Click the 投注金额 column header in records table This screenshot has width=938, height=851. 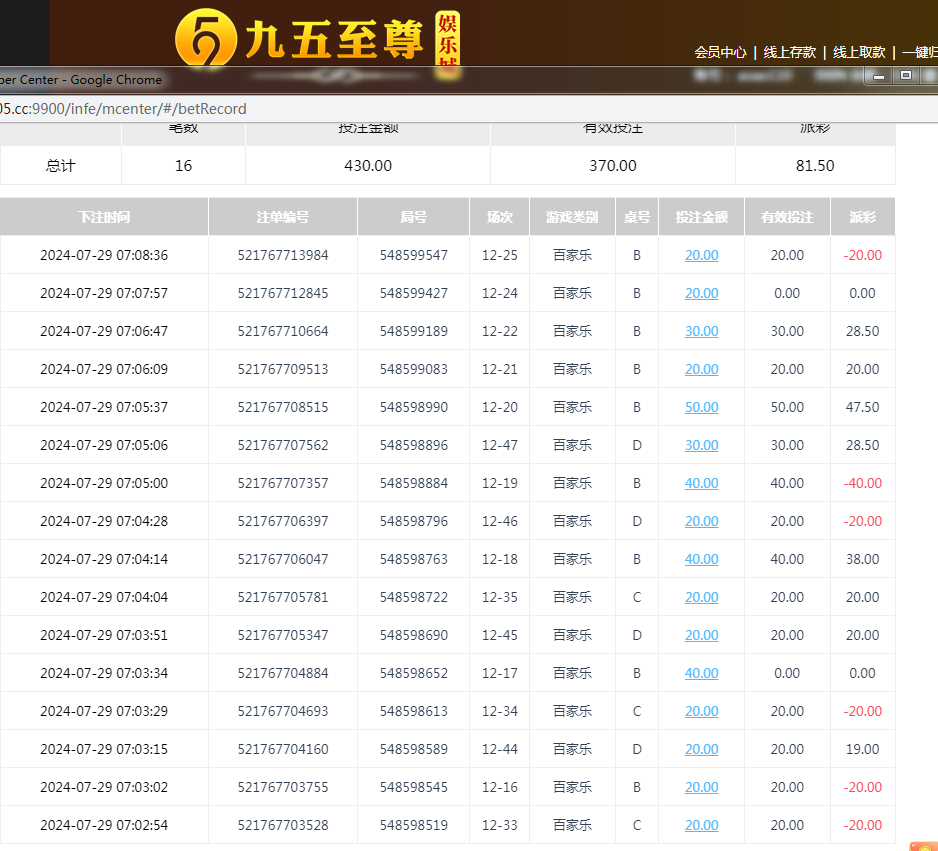[701, 217]
